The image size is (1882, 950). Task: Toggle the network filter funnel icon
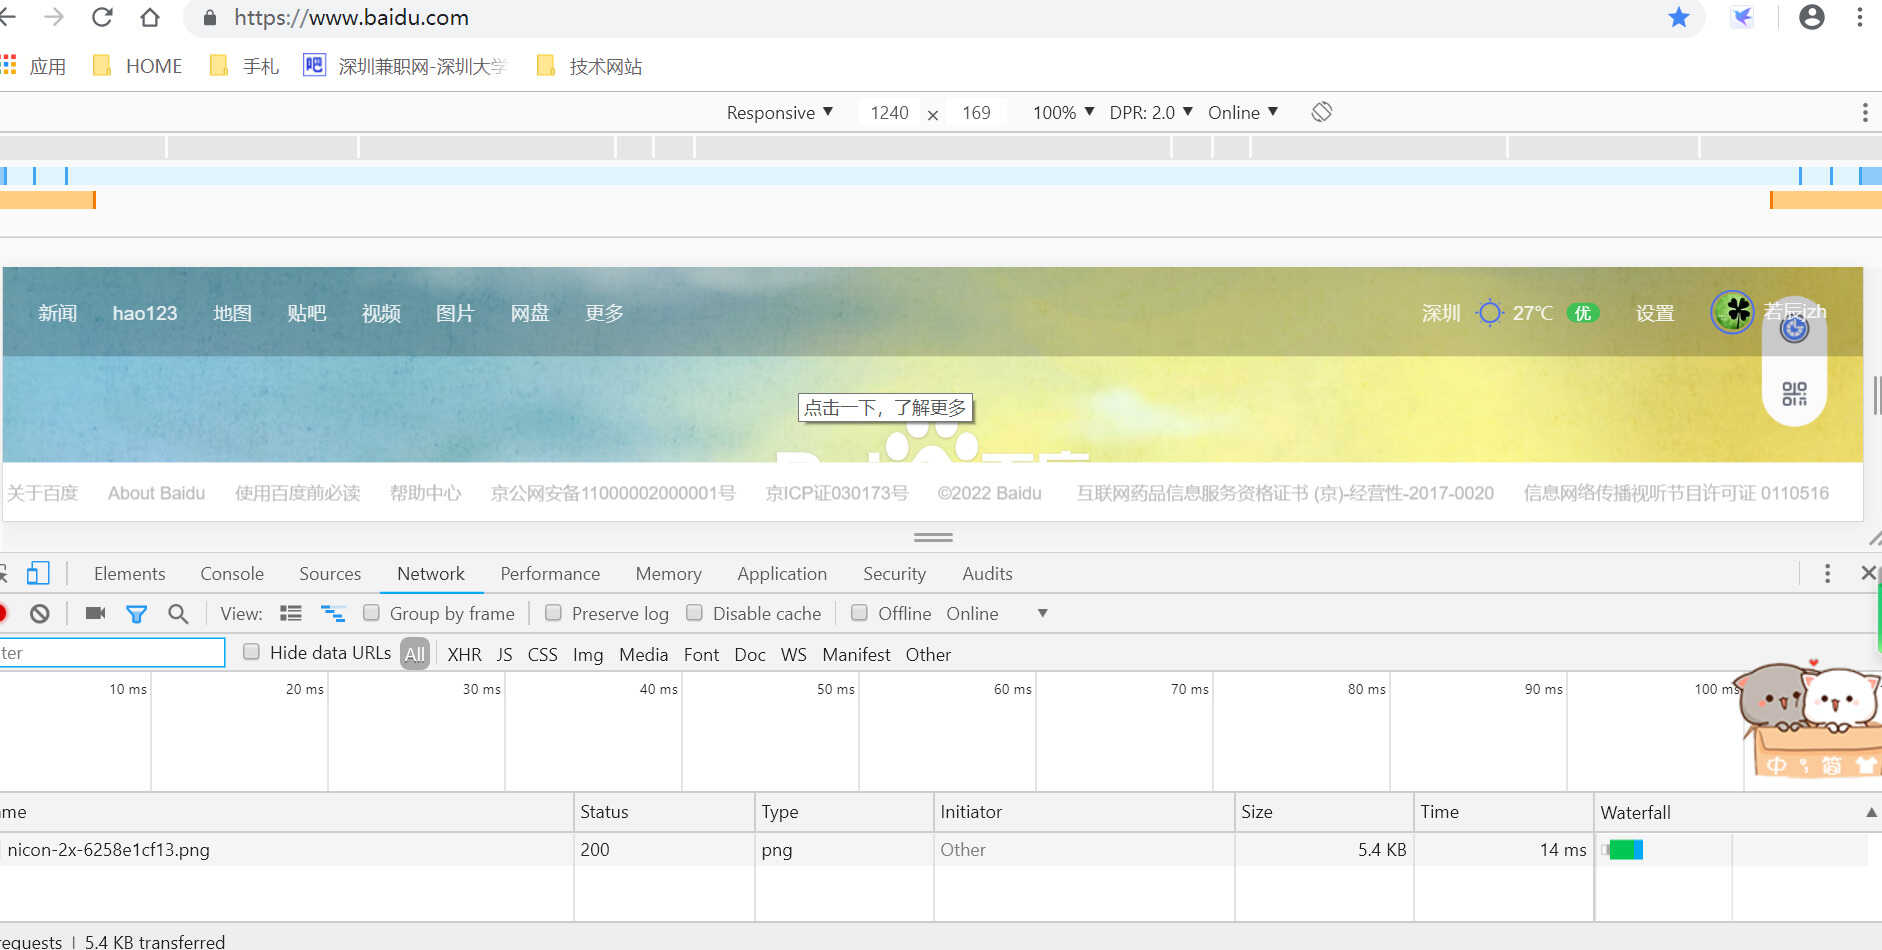pos(137,614)
